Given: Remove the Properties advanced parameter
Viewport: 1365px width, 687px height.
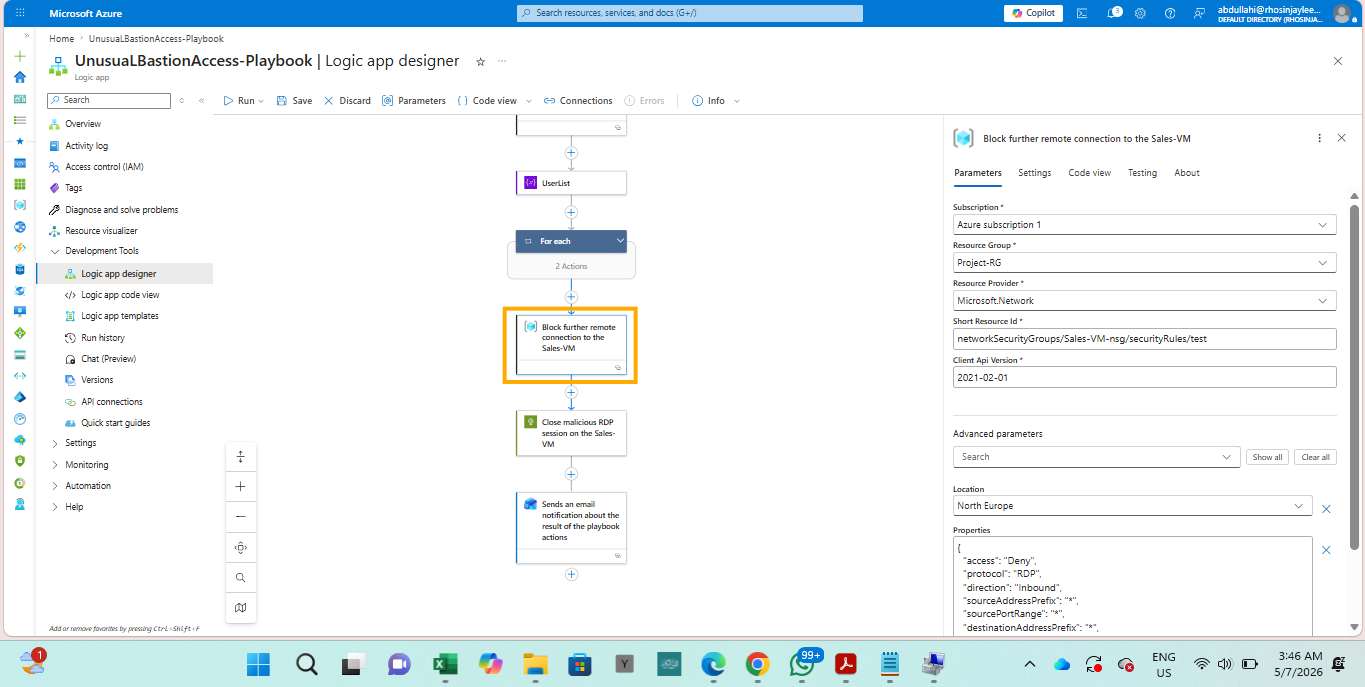Looking at the screenshot, I should click(x=1326, y=550).
